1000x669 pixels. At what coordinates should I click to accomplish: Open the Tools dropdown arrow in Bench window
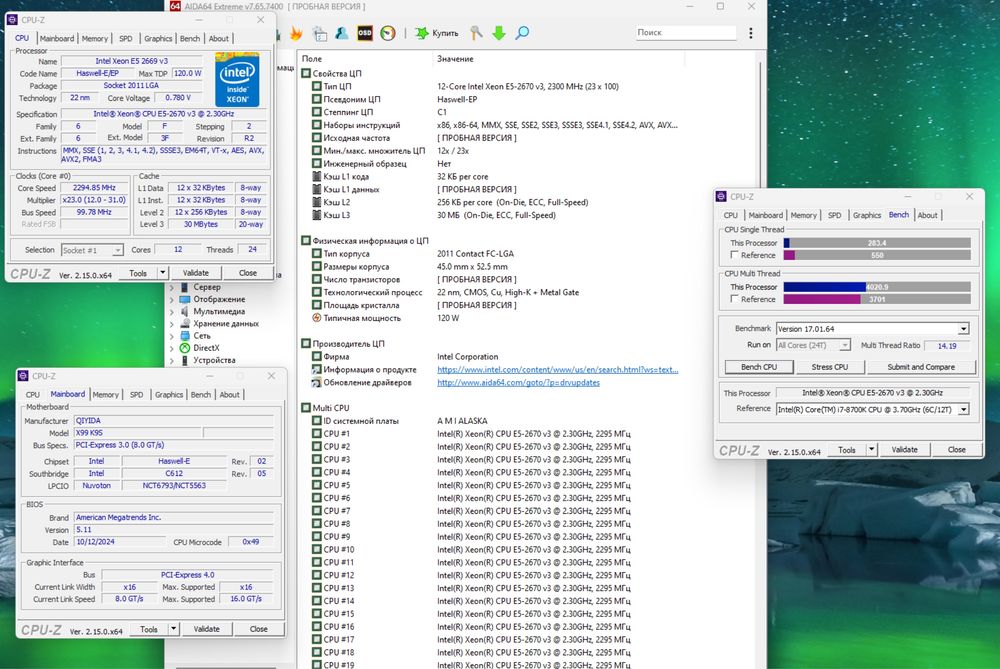[x=871, y=450]
